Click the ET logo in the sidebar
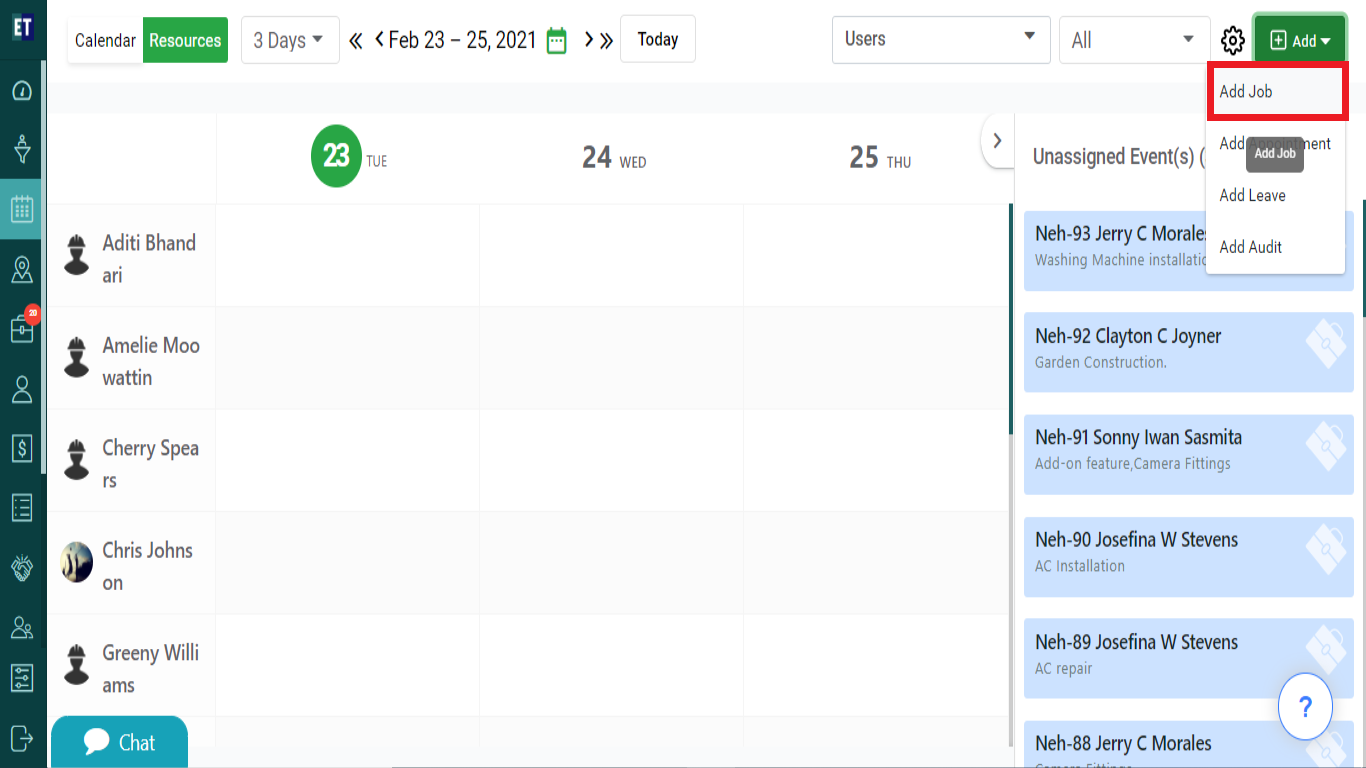1366x768 pixels. click(x=22, y=26)
